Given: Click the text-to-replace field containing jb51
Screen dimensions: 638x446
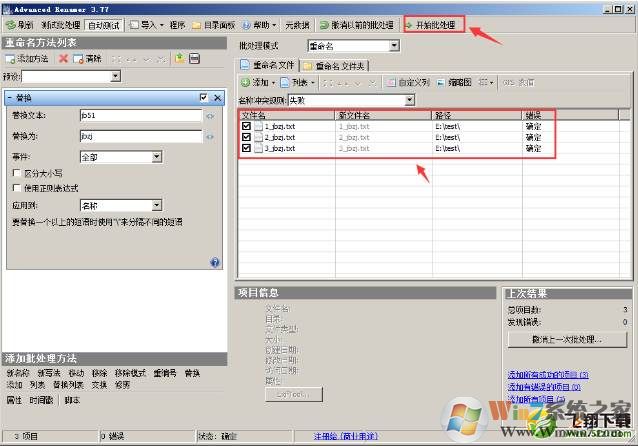Looking at the screenshot, I should [x=141, y=116].
